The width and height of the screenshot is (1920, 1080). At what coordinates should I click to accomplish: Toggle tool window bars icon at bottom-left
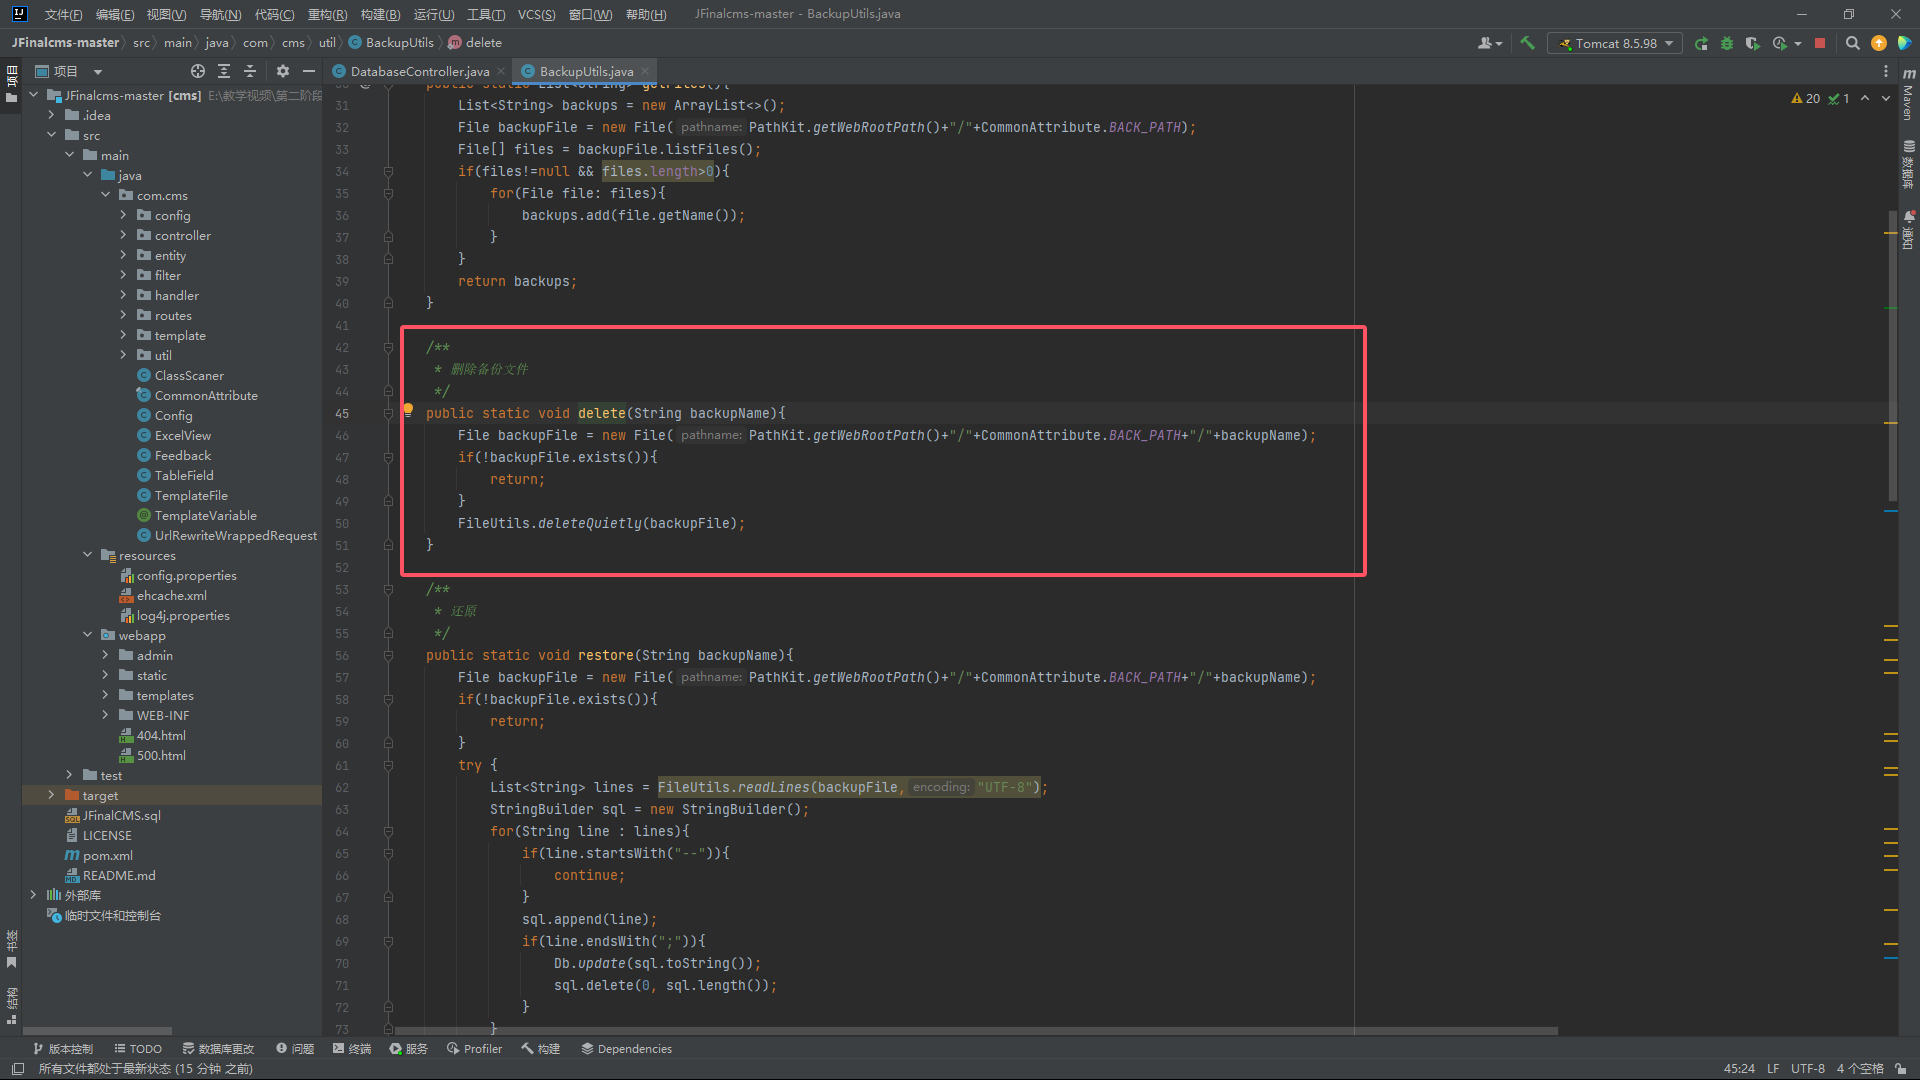[18, 1069]
